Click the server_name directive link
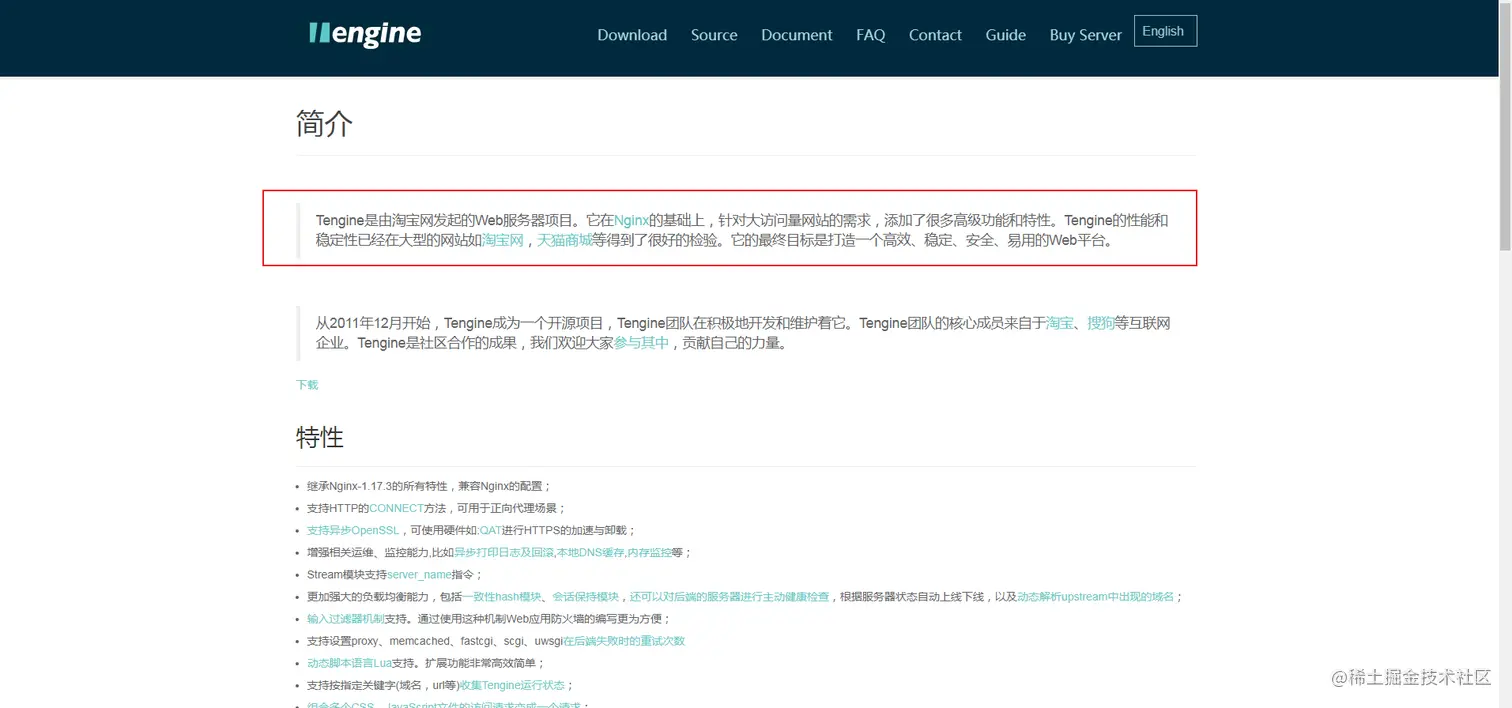This screenshot has width=1512, height=708. point(419,574)
